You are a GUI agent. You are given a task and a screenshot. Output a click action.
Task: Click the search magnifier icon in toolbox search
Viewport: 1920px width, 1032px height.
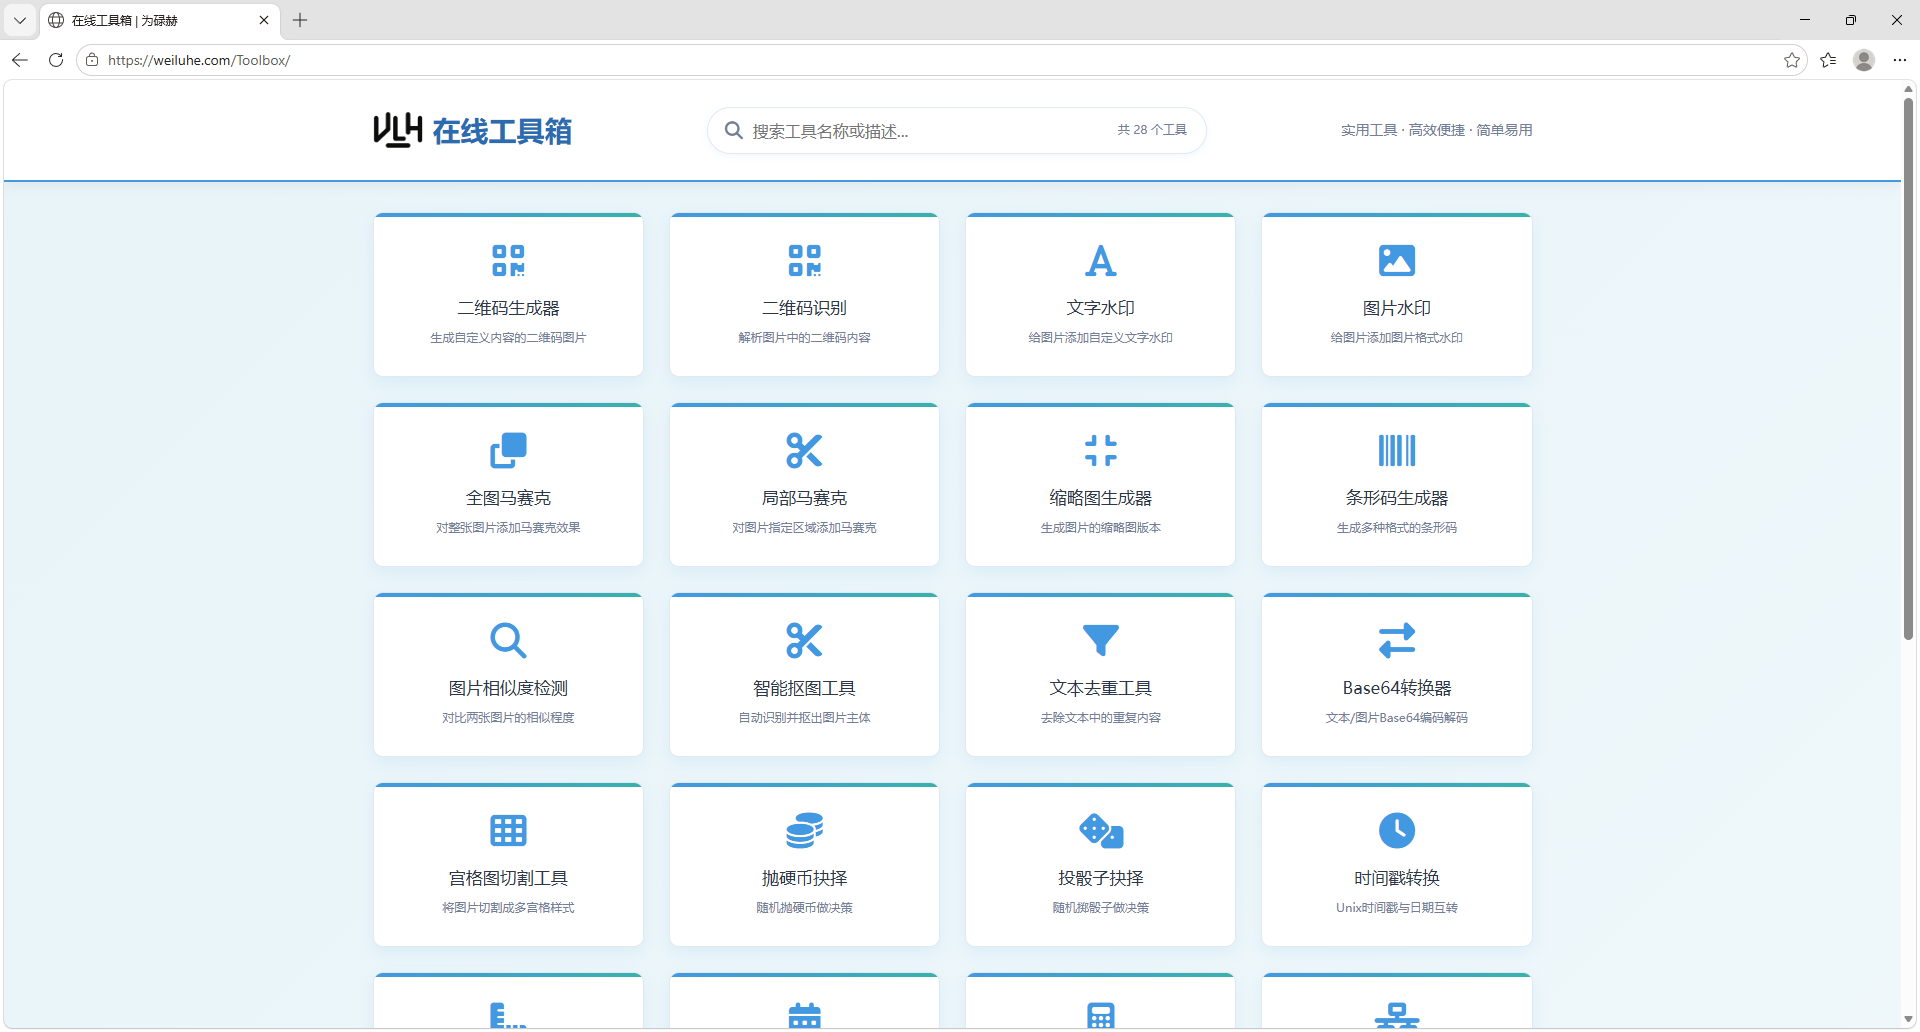click(x=733, y=131)
